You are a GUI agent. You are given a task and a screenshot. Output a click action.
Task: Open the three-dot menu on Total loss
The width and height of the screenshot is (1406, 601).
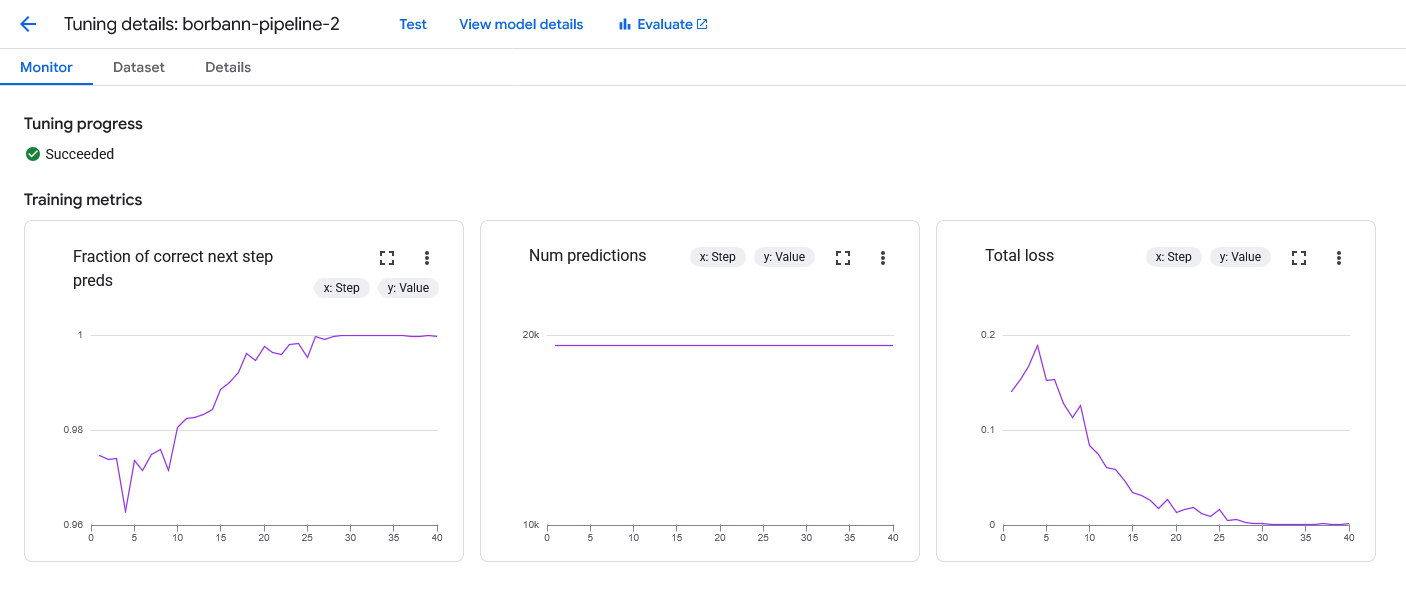(x=1339, y=257)
